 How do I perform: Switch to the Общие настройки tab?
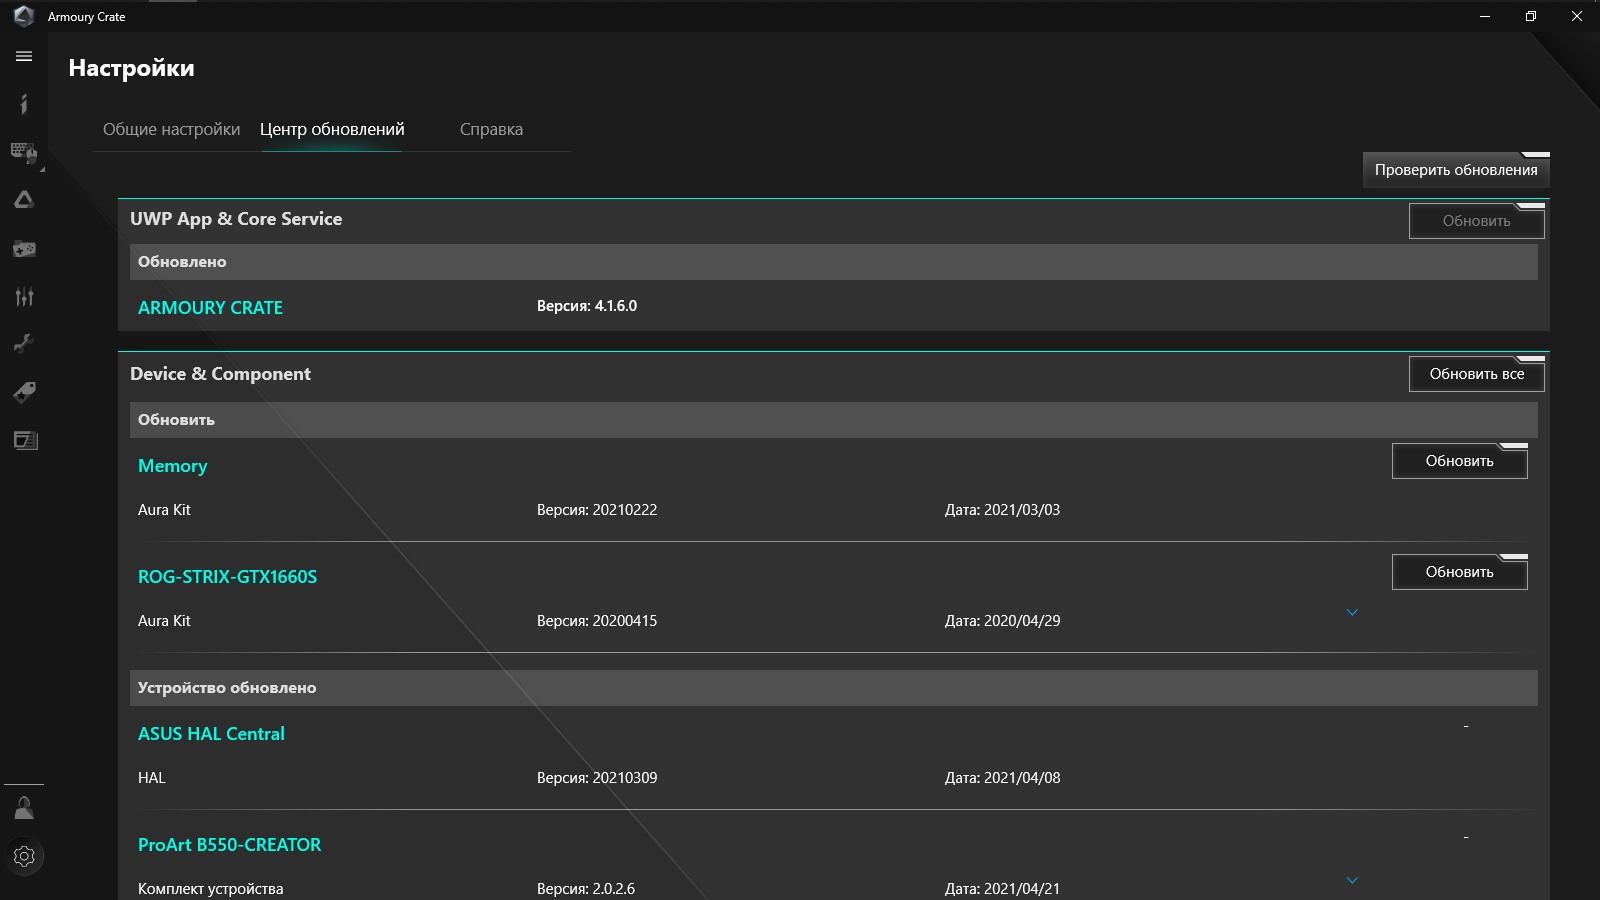click(172, 129)
